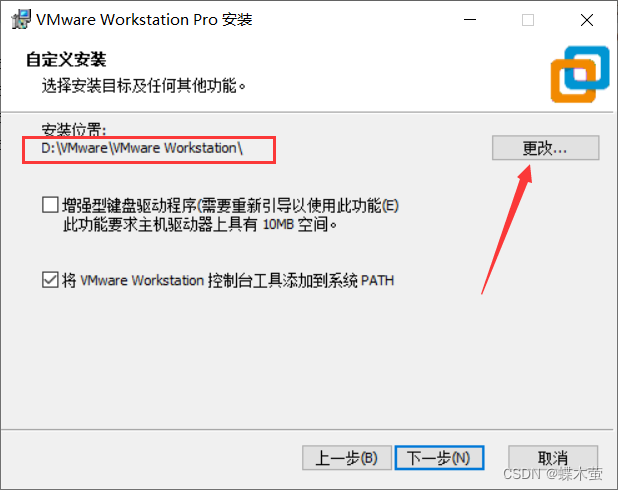
Task: Click the 自定义安装 heading
Action: tap(66, 60)
